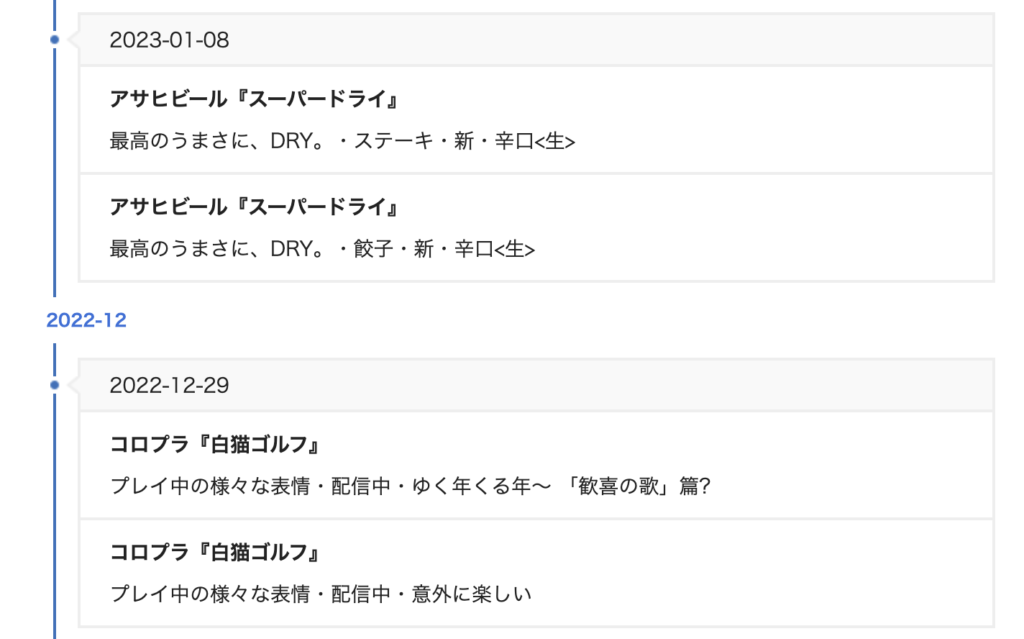Select the 餃子 Super Dry entry card

coord(536,227)
